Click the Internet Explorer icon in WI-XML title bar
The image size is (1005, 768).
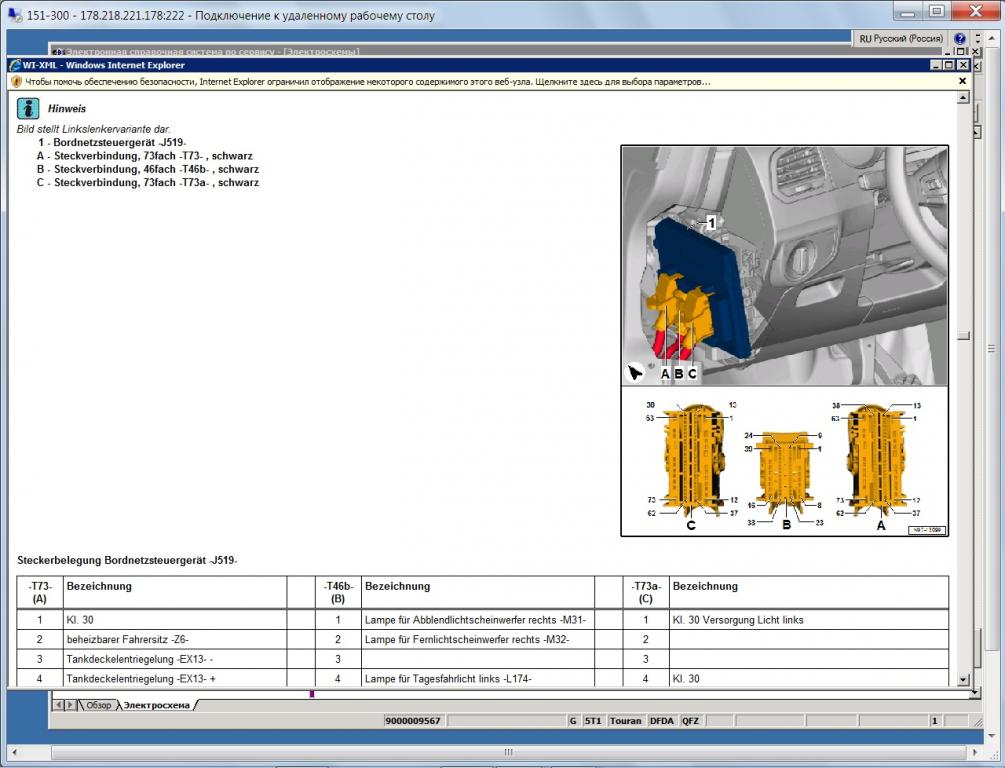(x=15, y=65)
